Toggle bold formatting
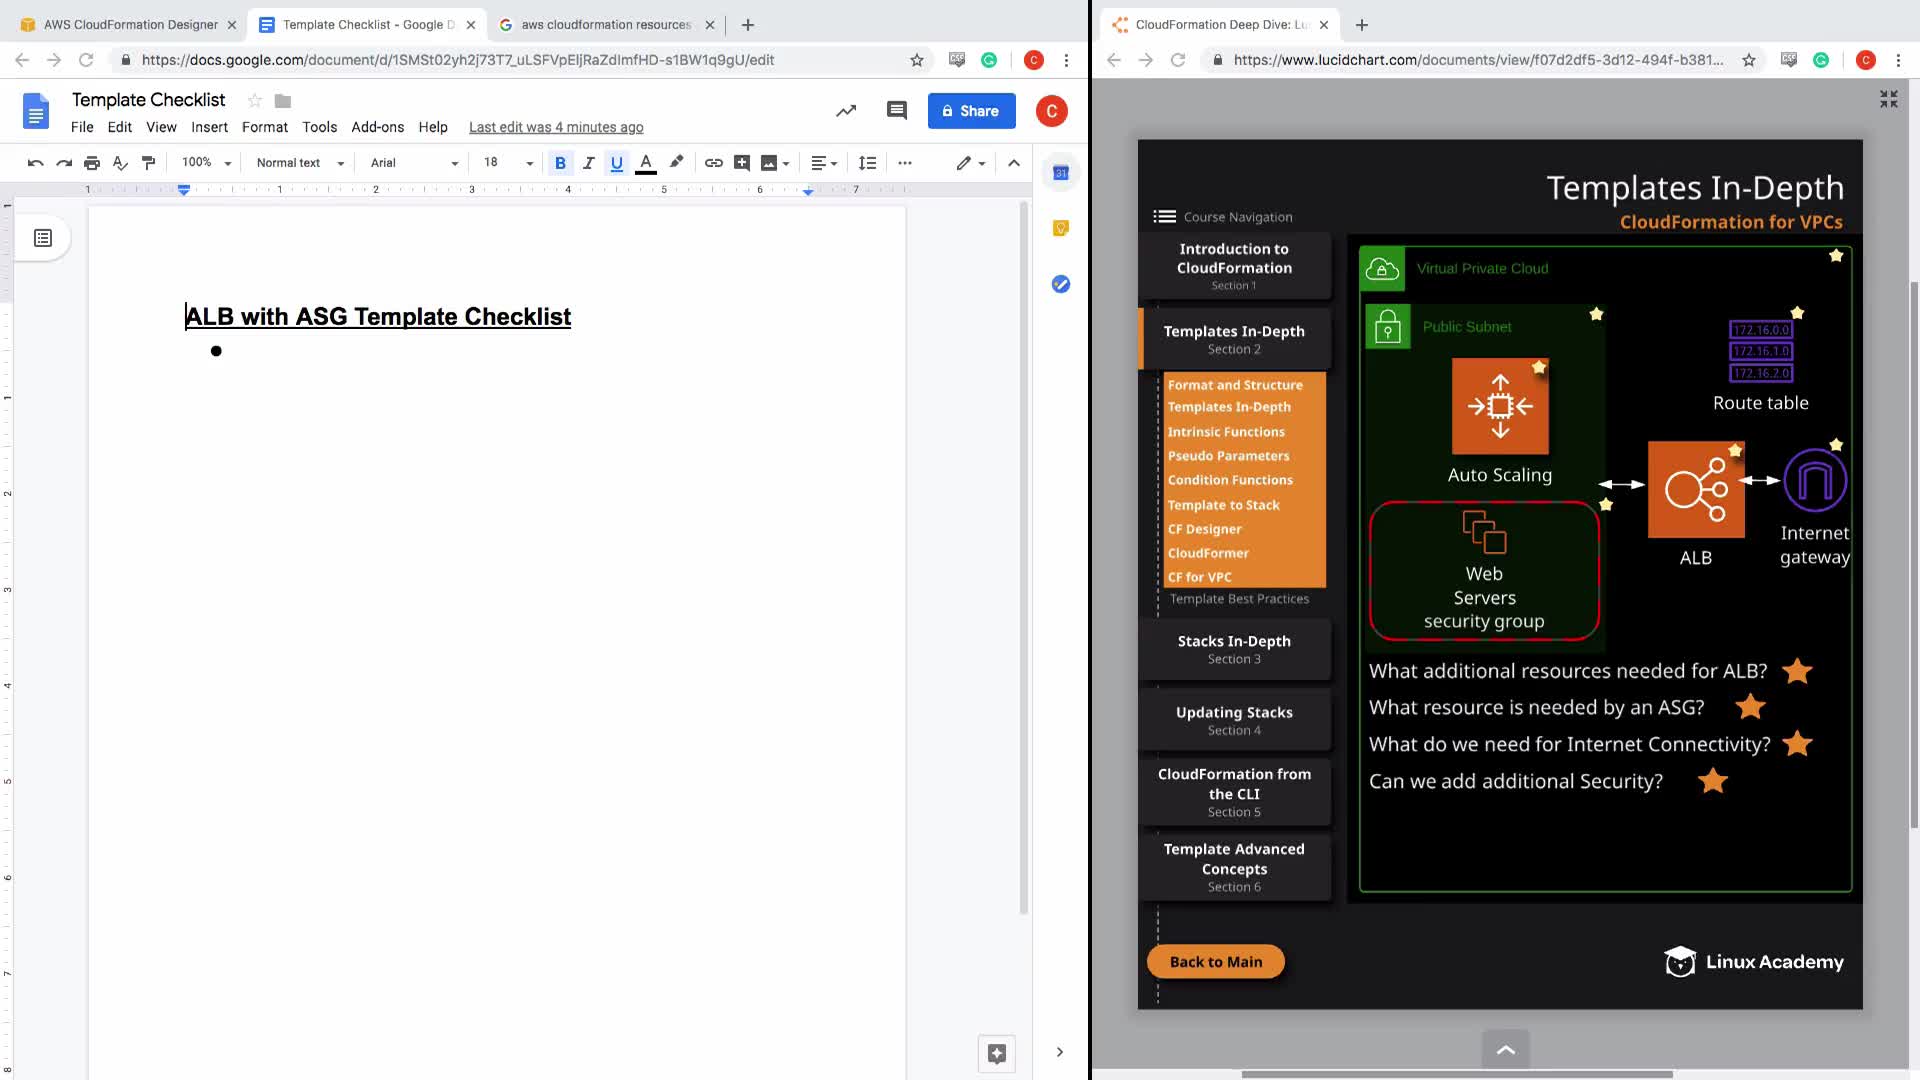 click(560, 163)
